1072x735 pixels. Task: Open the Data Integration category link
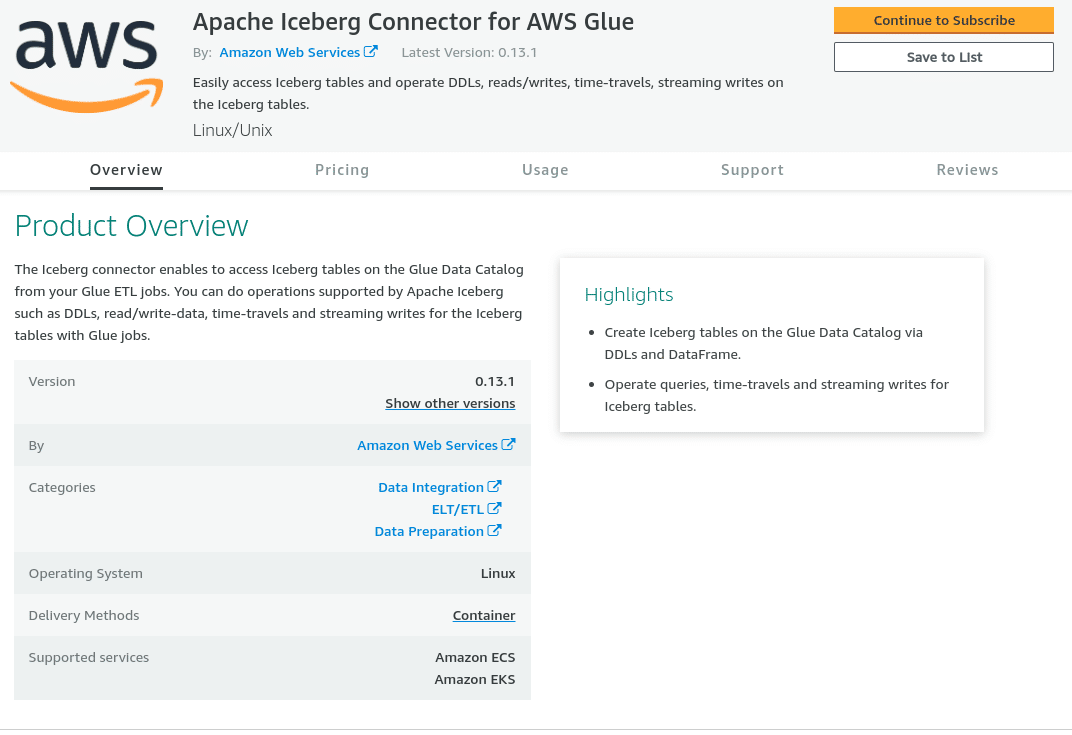431,487
